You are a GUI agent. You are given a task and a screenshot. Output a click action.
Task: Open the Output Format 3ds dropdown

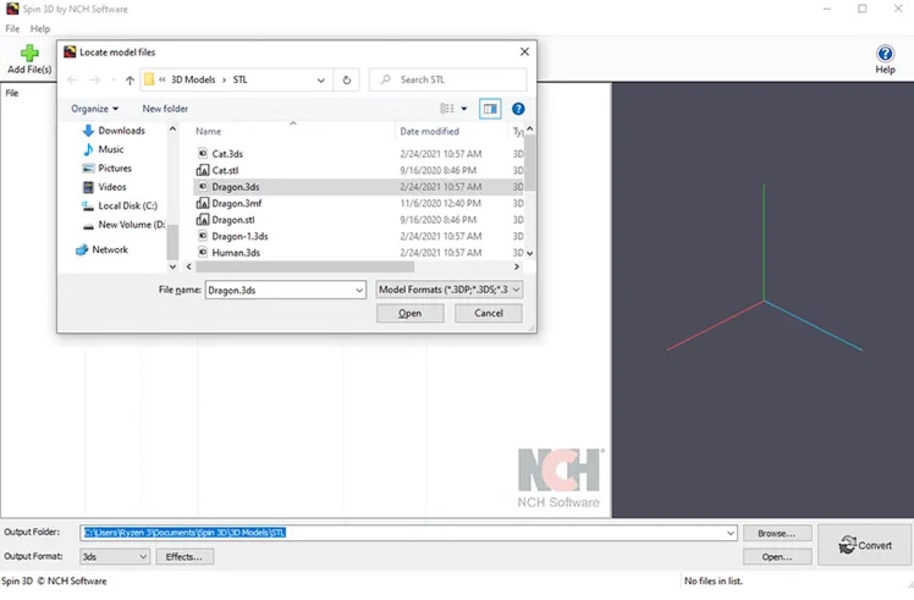tap(115, 557)
